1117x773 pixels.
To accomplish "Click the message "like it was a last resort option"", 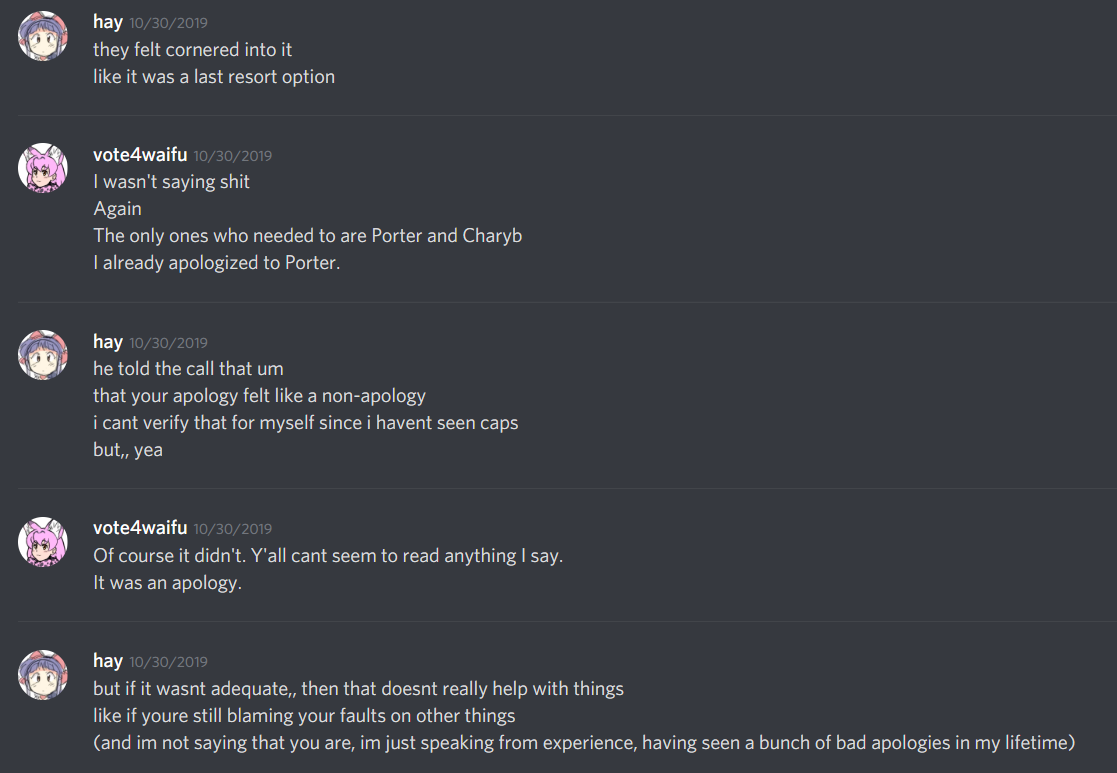I will click(214, 77).
